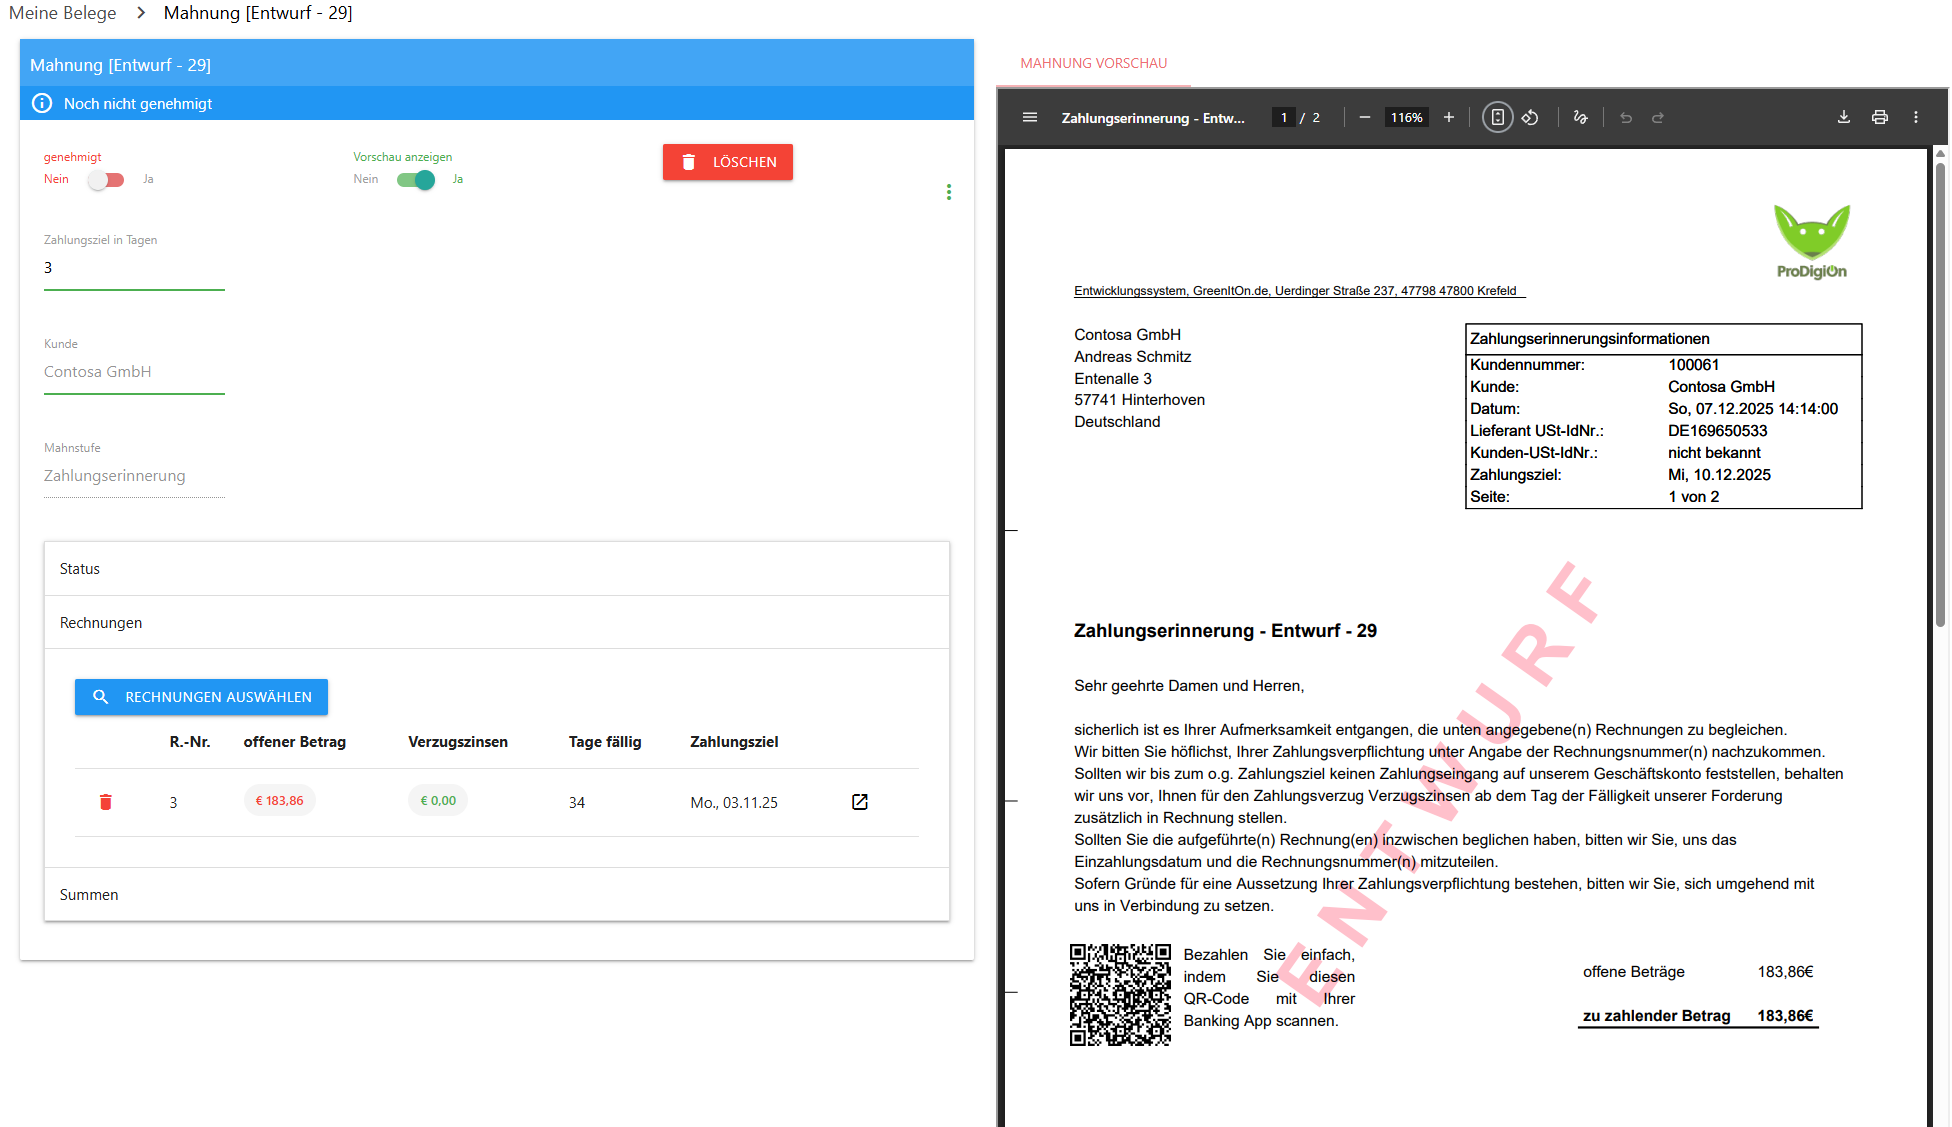This screenshot has width=1952, height=1127.
Task: Toggle the genehmigt switch on
Action: (x=106, y=180)
